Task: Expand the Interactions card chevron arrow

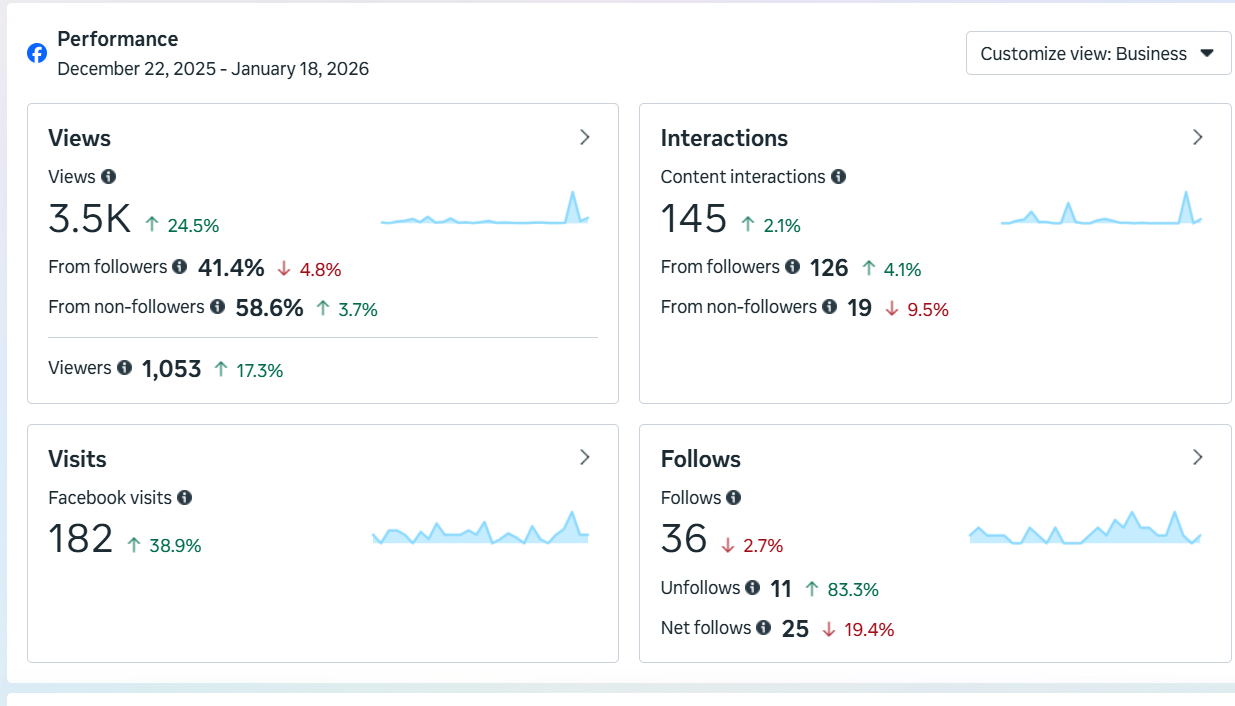Action: click(x=1197, y=138)
